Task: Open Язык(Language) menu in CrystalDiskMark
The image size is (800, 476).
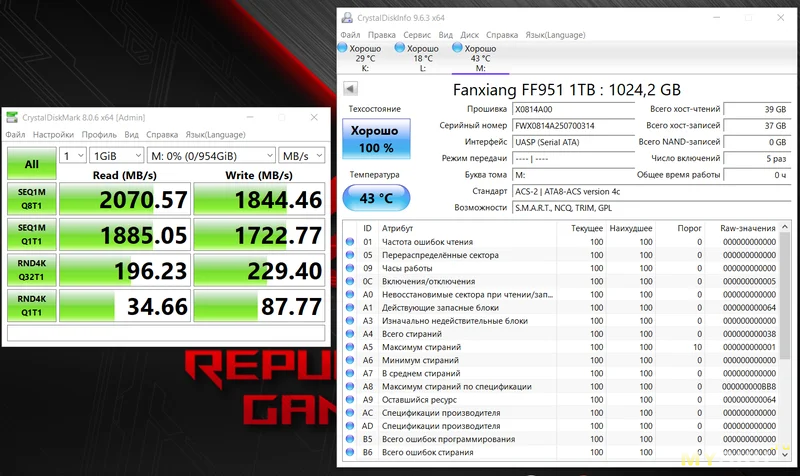Action: [215, 135]
